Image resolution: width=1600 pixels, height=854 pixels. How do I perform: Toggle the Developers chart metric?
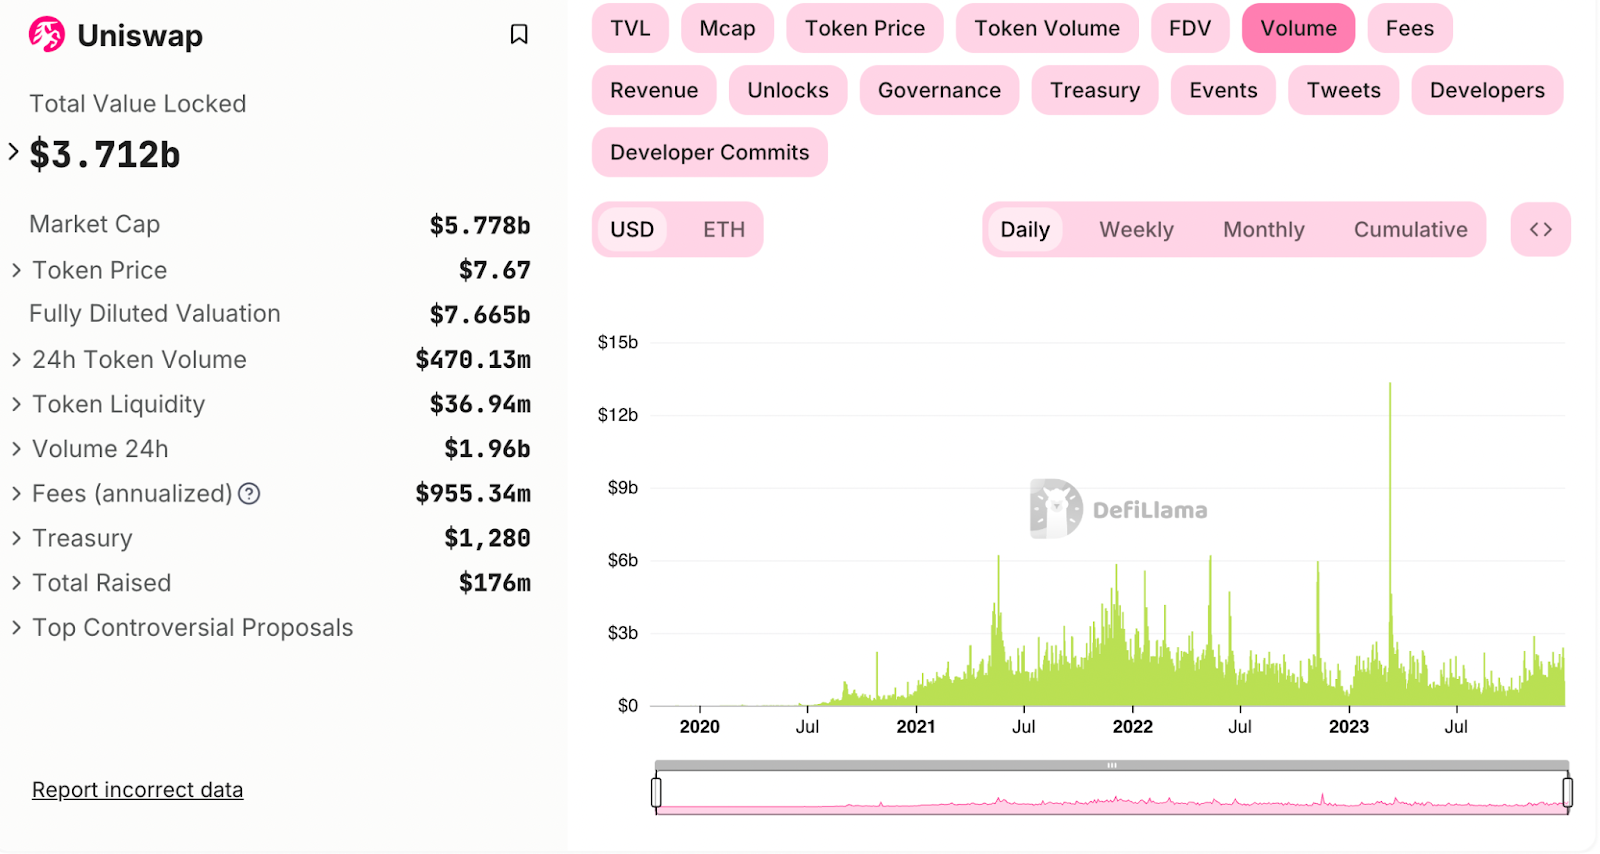(x=1487, y=90)
